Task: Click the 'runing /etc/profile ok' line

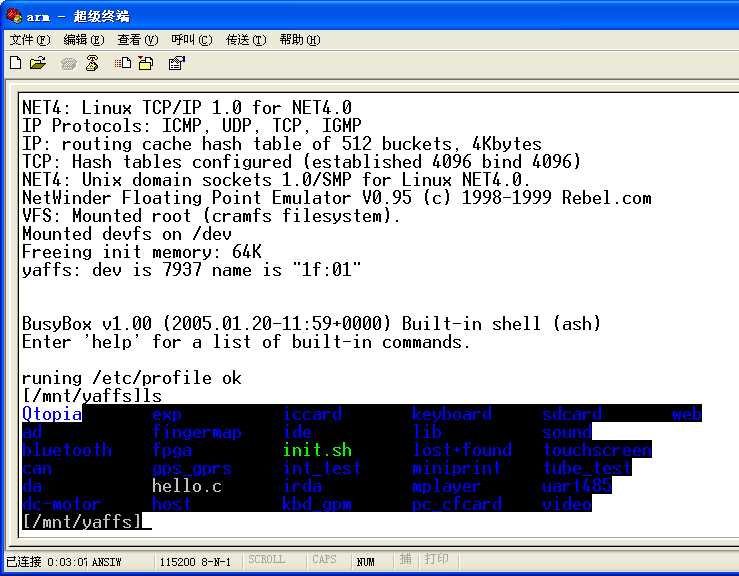Action: 132,378
